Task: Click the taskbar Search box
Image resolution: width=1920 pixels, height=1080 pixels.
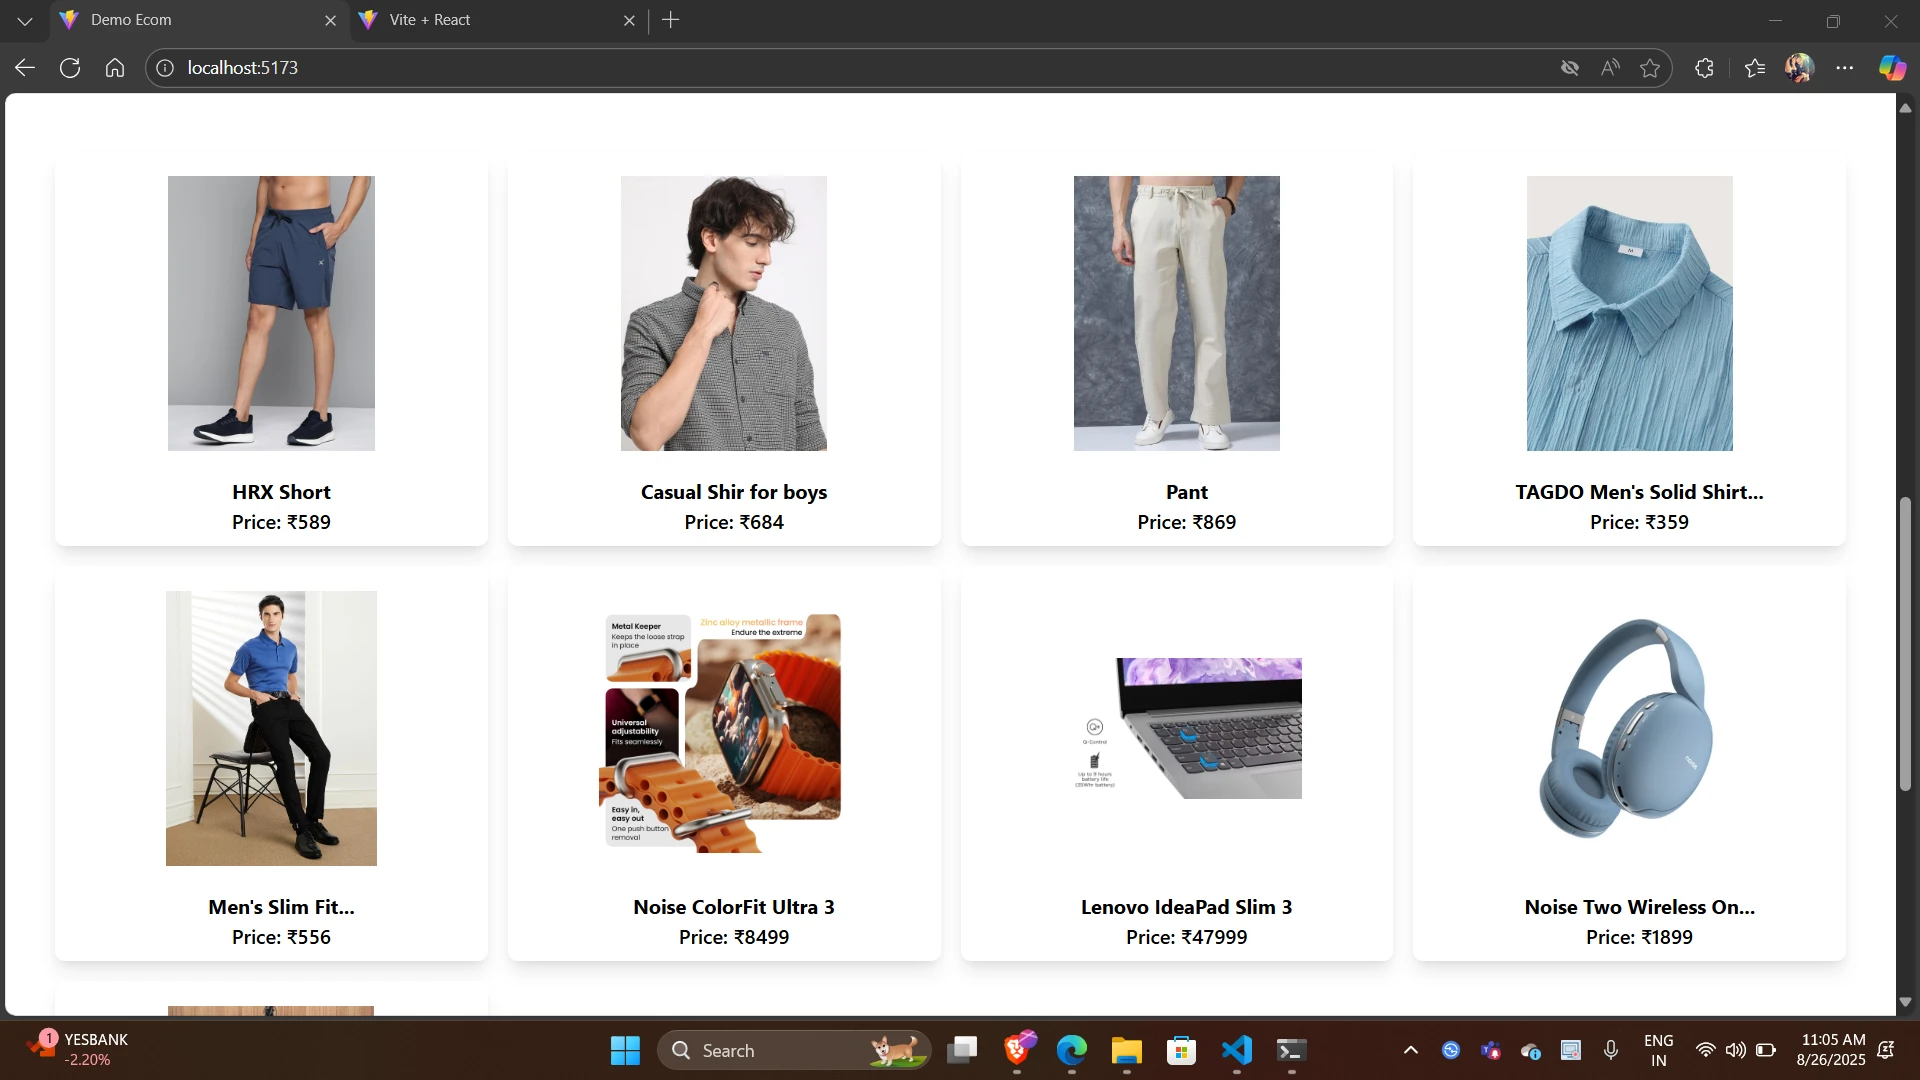Action: 794,1051
